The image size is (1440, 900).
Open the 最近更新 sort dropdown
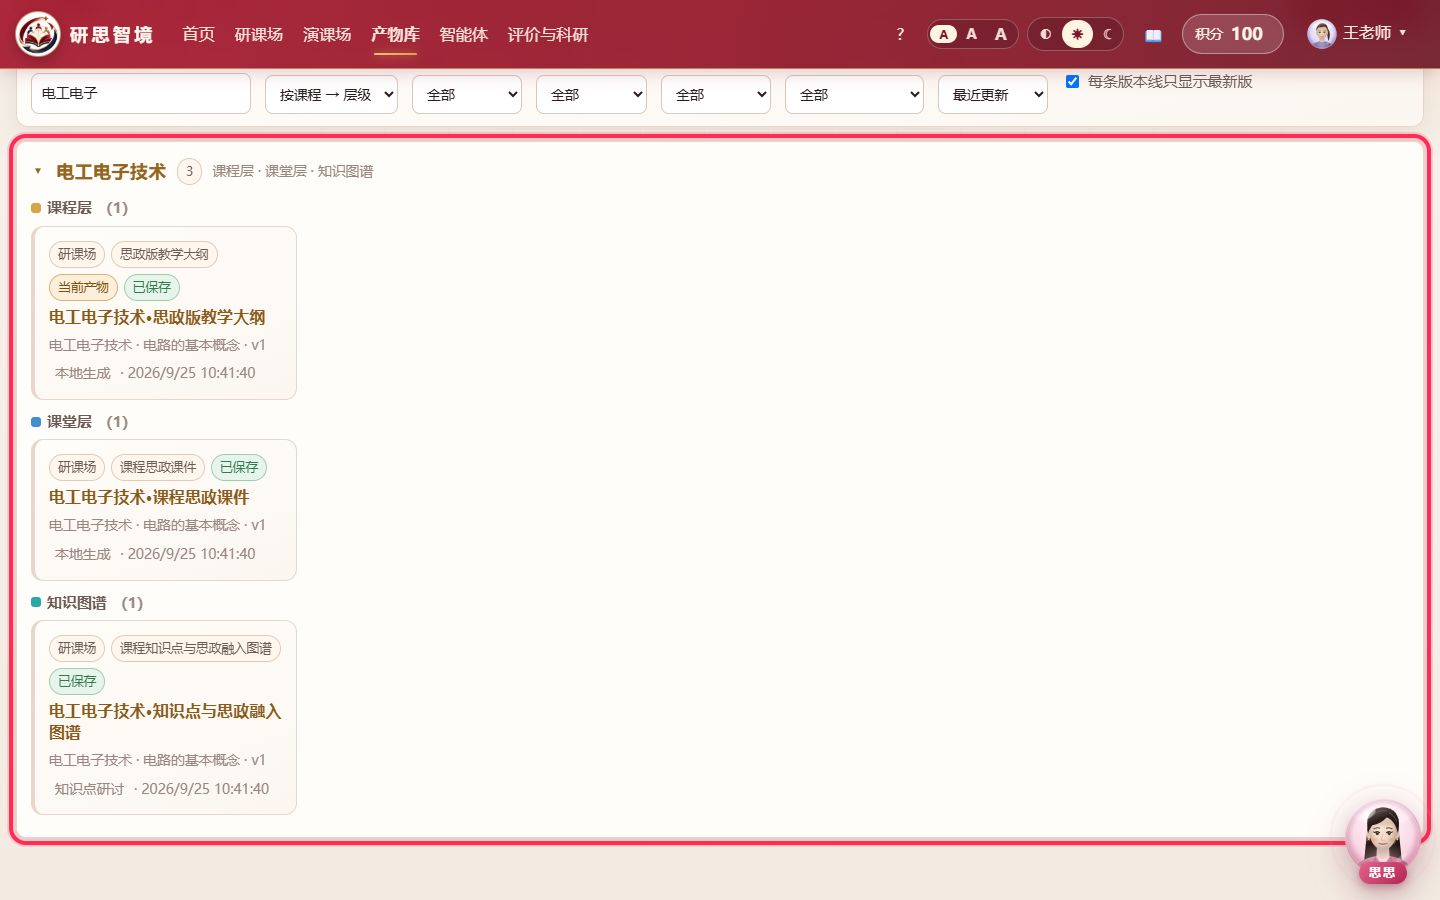pos(992,94)
